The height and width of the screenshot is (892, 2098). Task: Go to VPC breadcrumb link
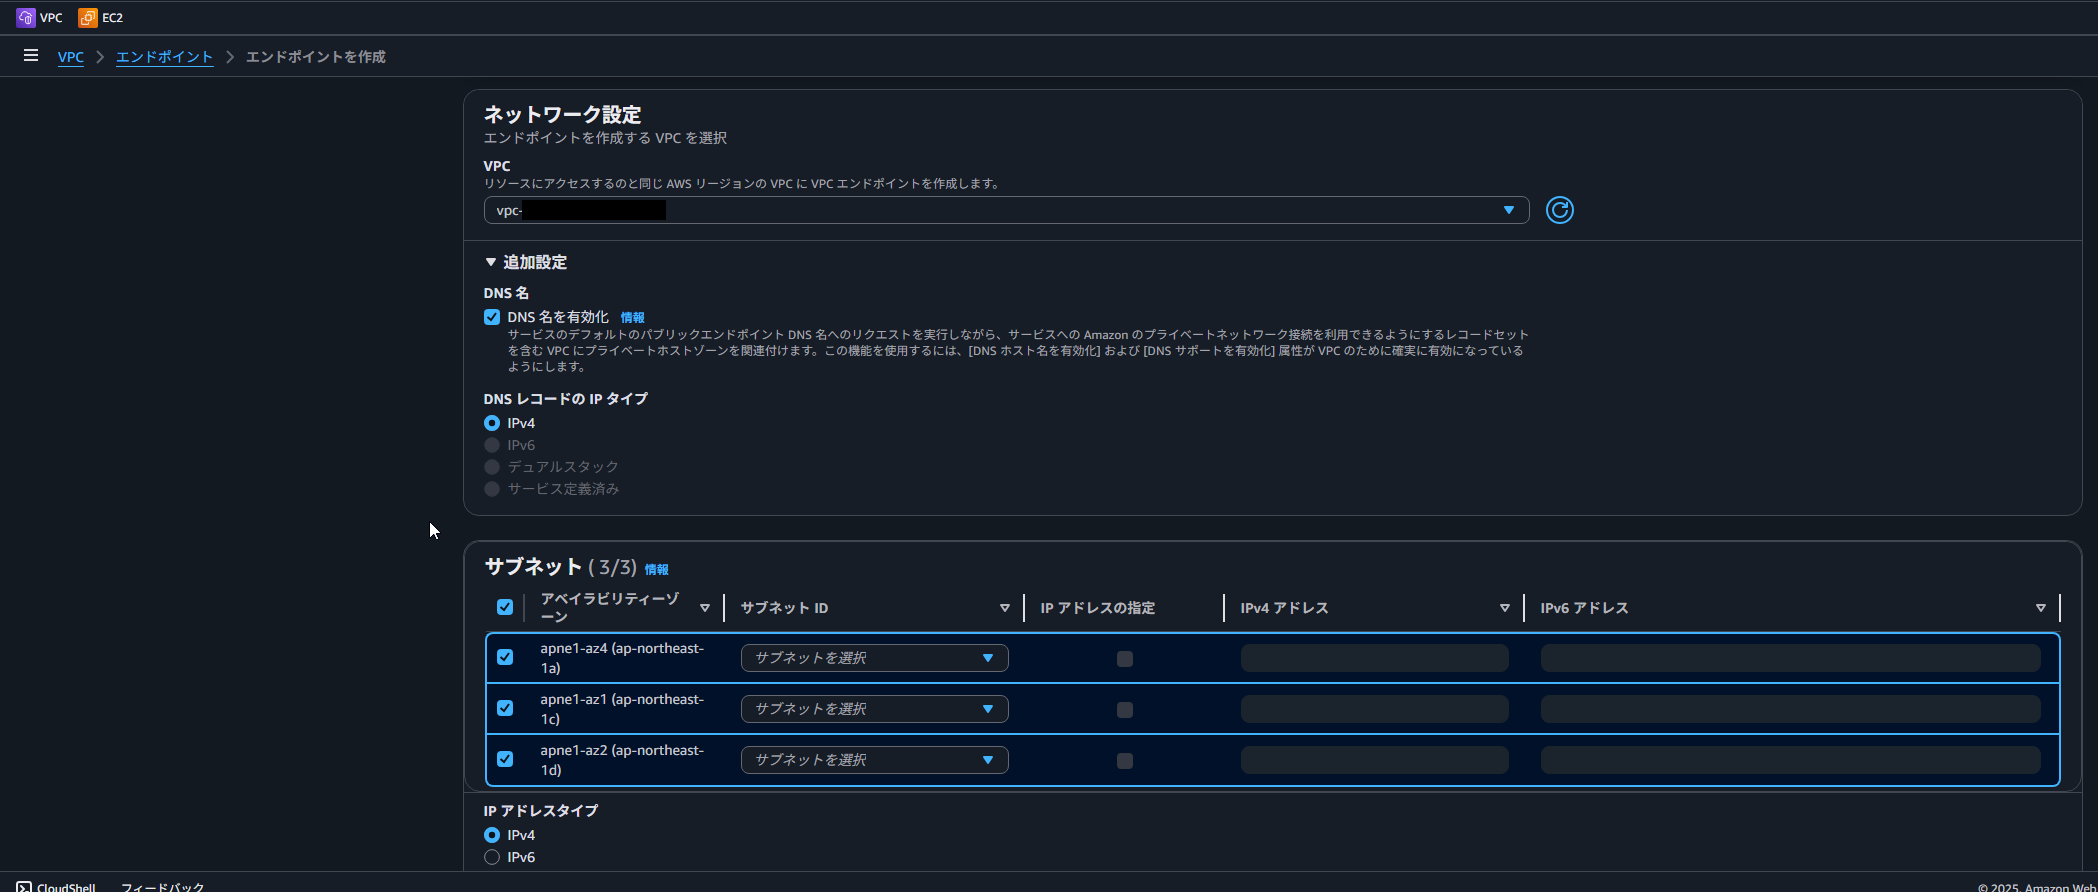pyautogui.click(x=71, y=57)
